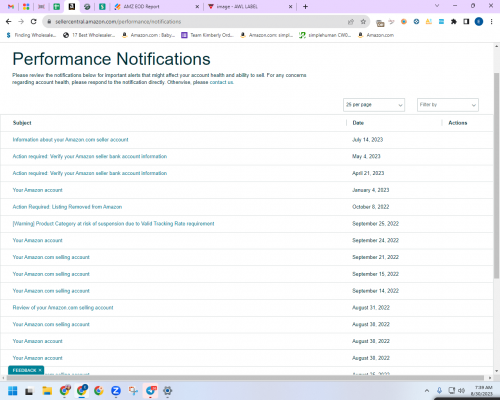Toggle the browser side panel

click(x=466, y=22)
